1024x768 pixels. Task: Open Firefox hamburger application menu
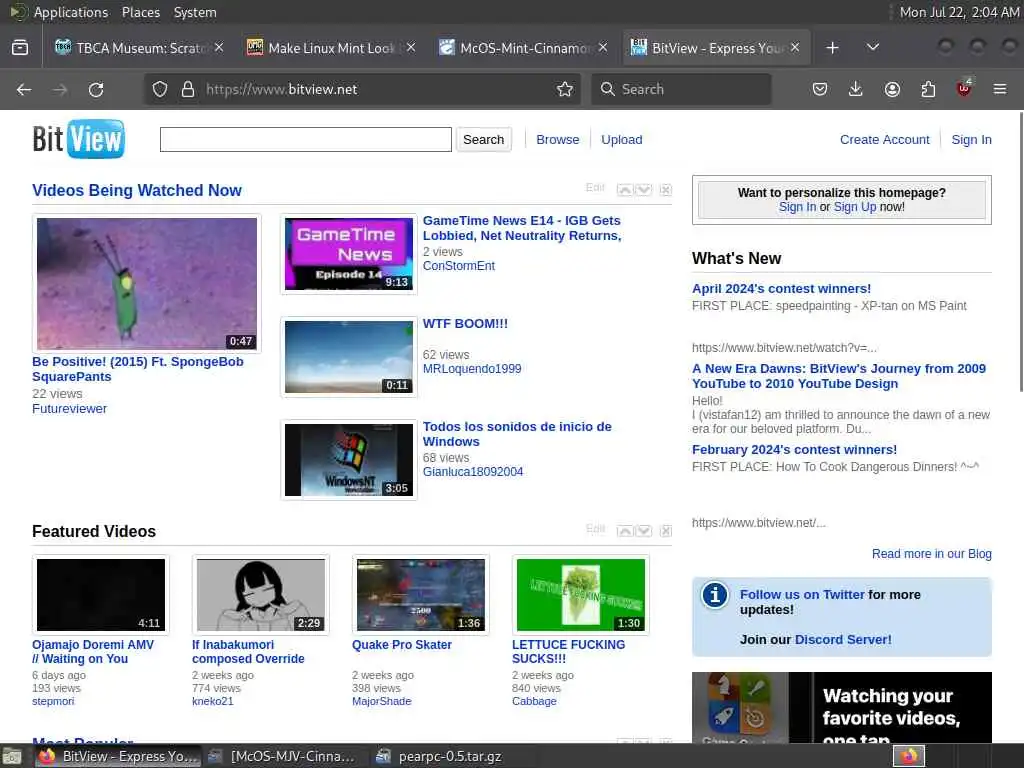click(1000, 89)
